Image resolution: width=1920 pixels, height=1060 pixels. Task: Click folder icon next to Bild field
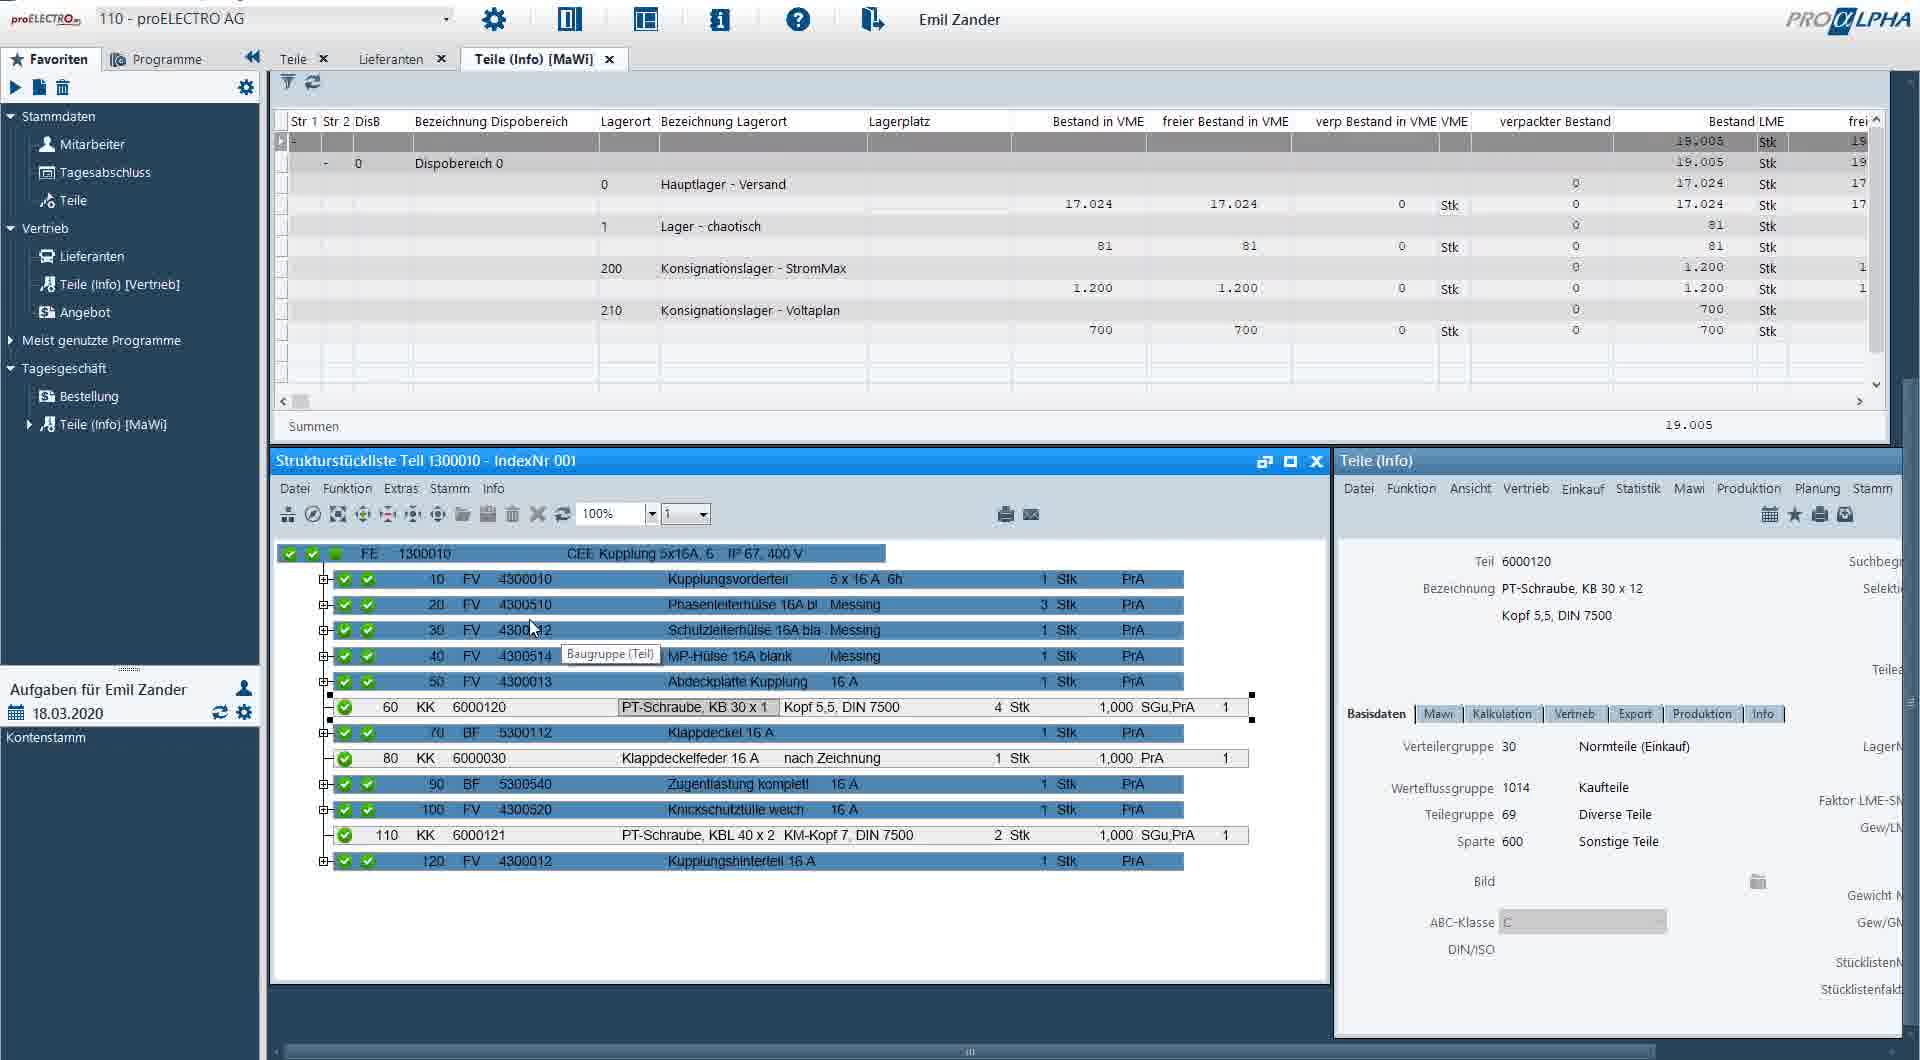click(x=1758, y=881)
